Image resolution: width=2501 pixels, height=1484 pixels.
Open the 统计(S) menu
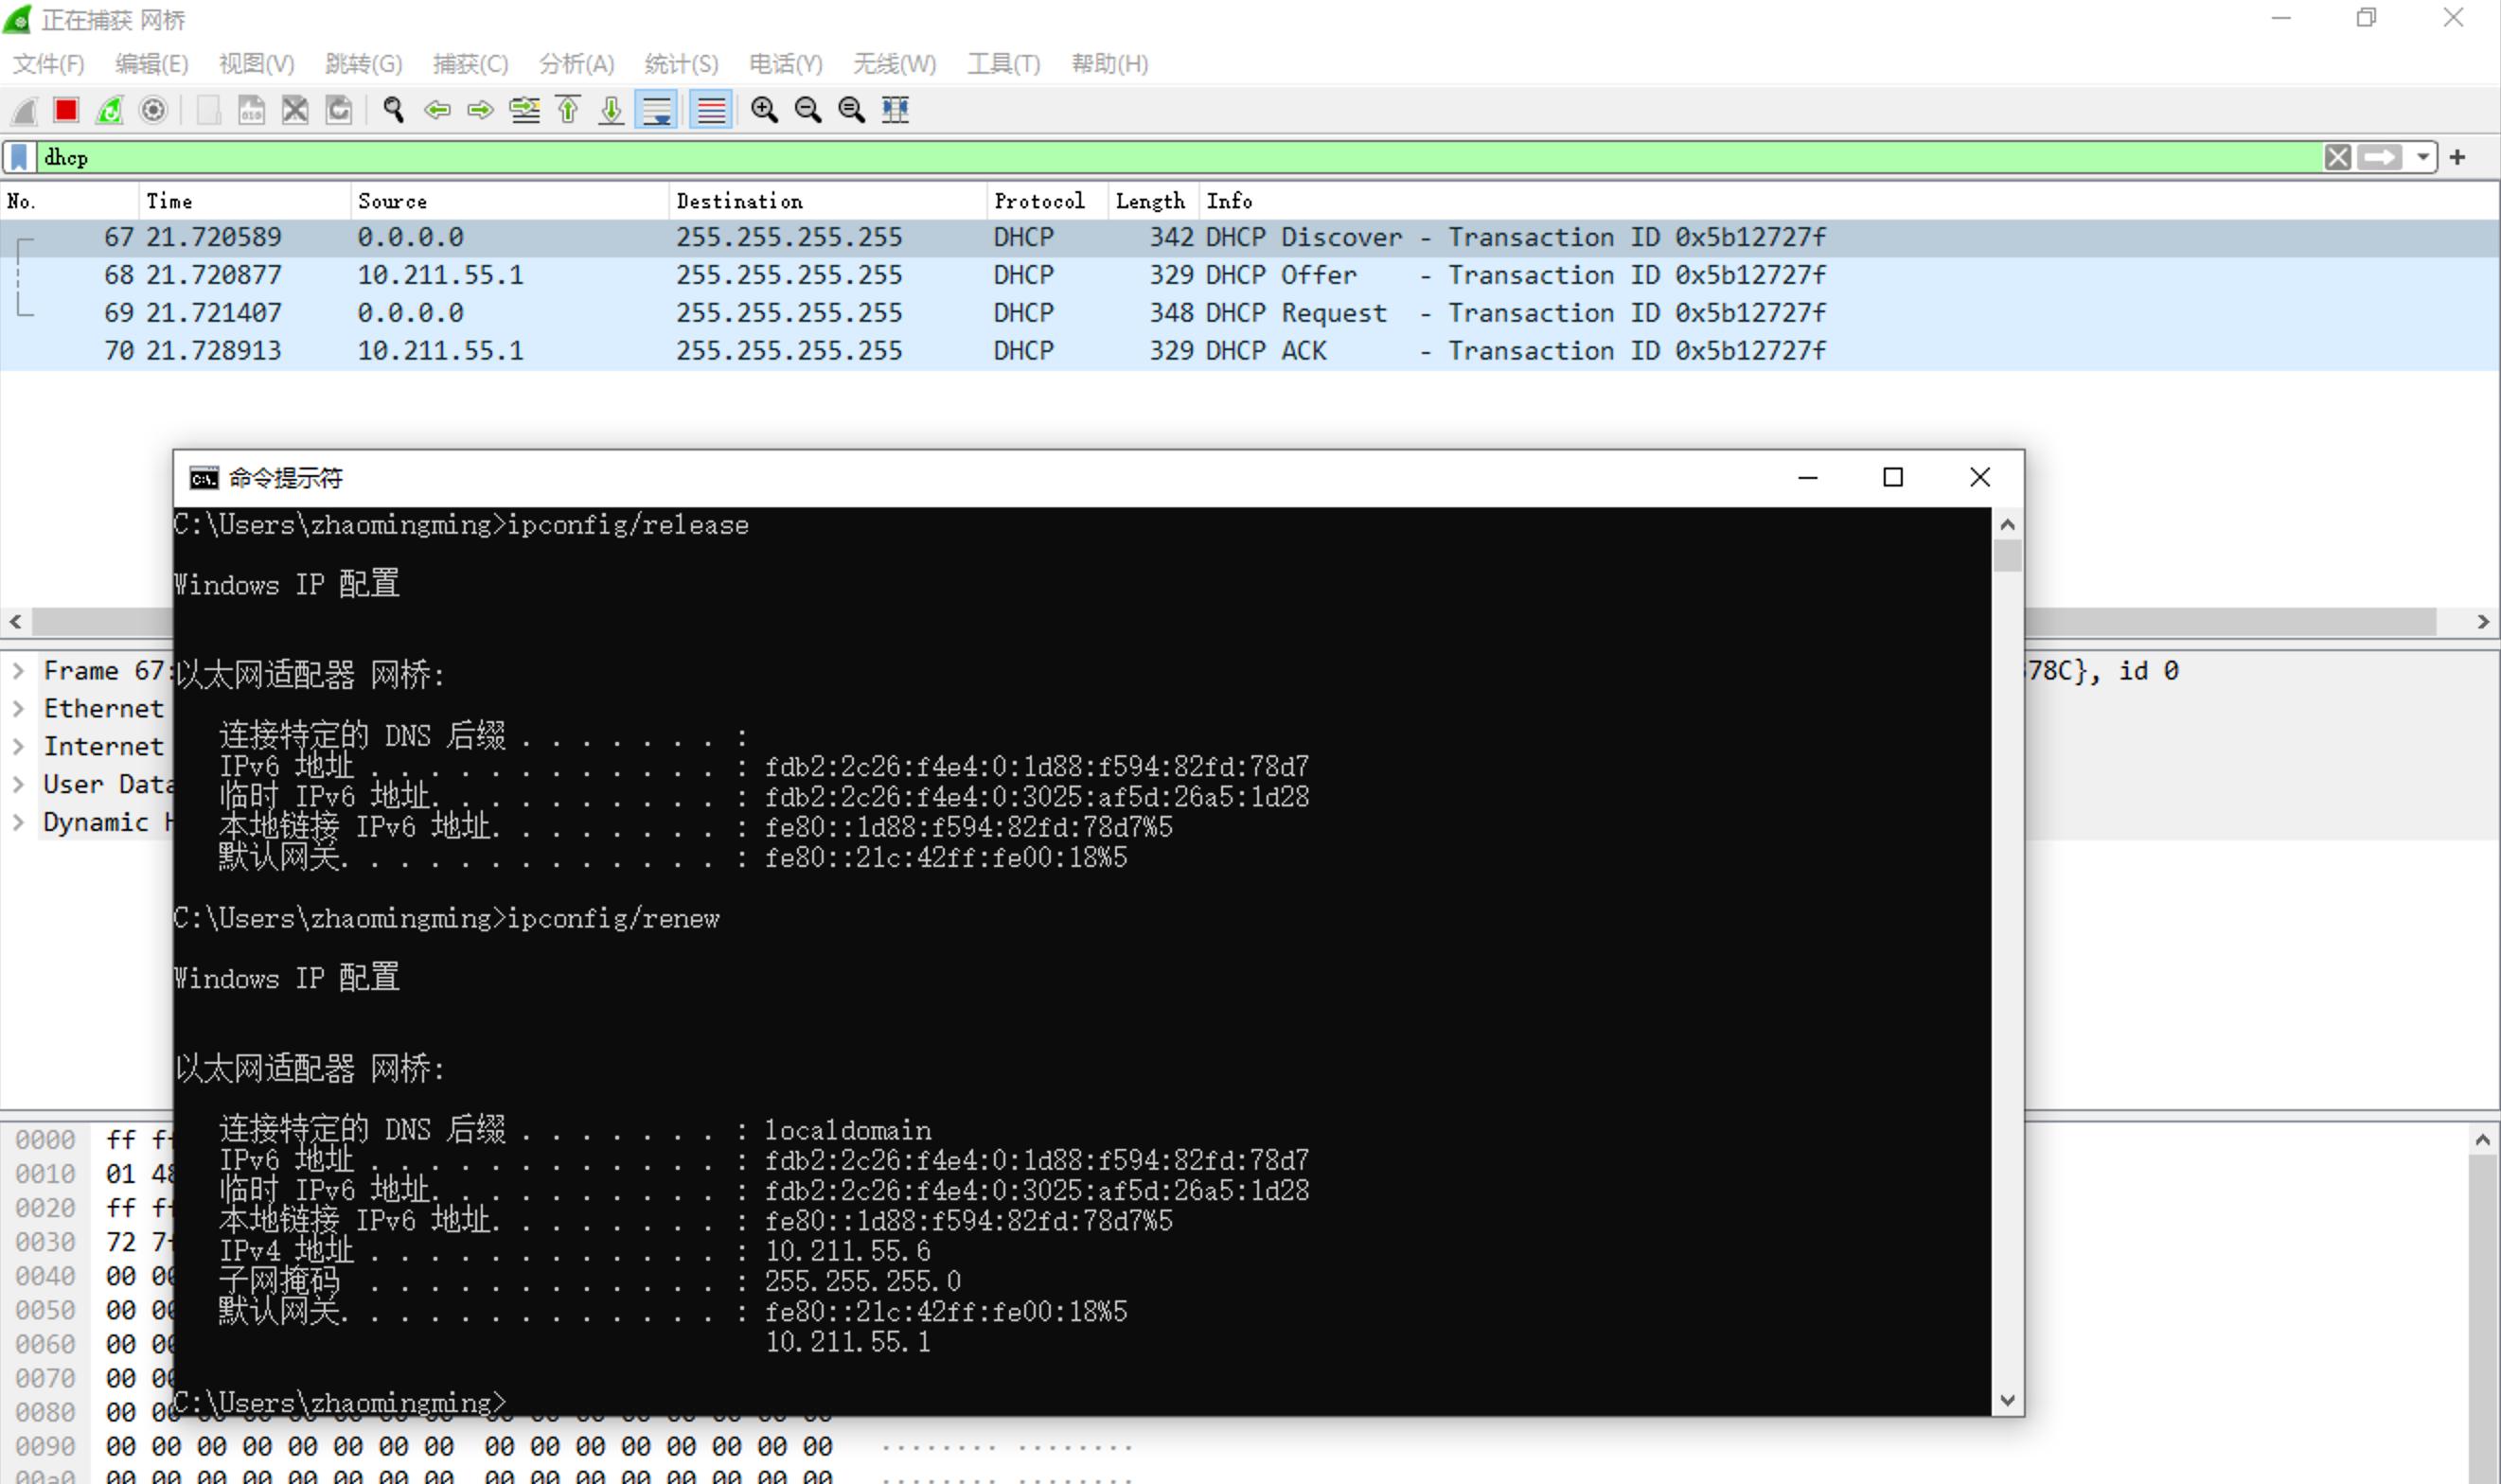click(x=681, y=64)
